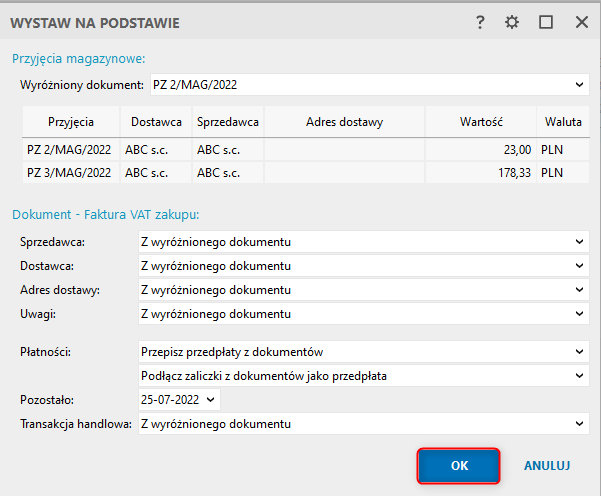The width and height of the screenshot is (601, 496).
Task: Open the Uwagi dropdown
Action: click(x=580, y=314)
